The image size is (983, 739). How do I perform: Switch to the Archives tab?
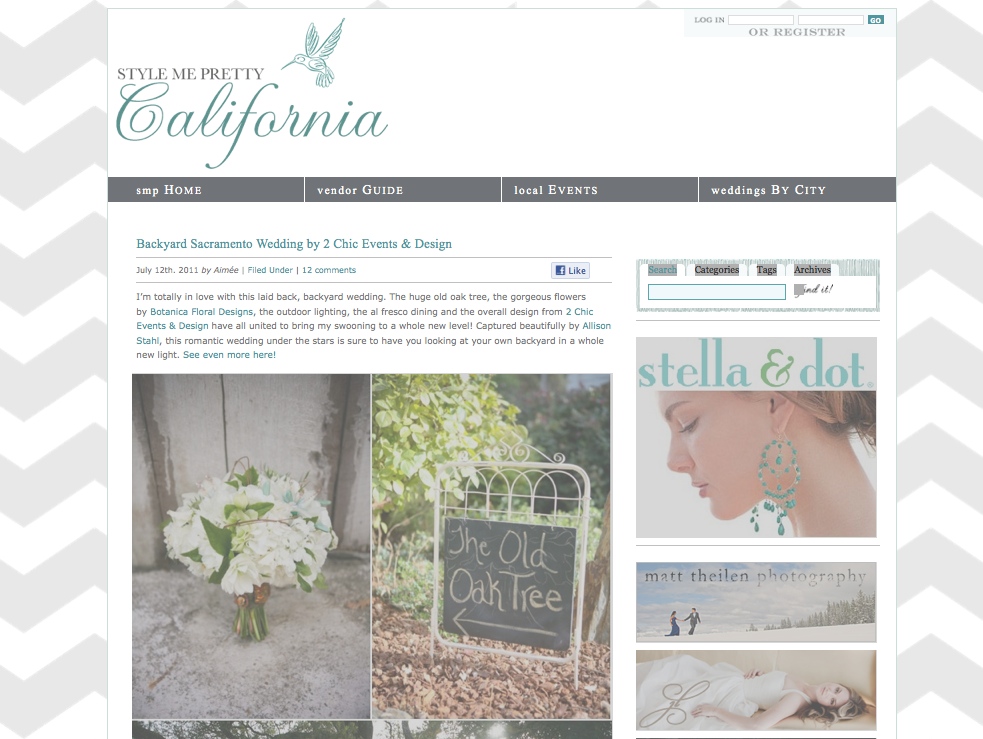coord(812,270)
